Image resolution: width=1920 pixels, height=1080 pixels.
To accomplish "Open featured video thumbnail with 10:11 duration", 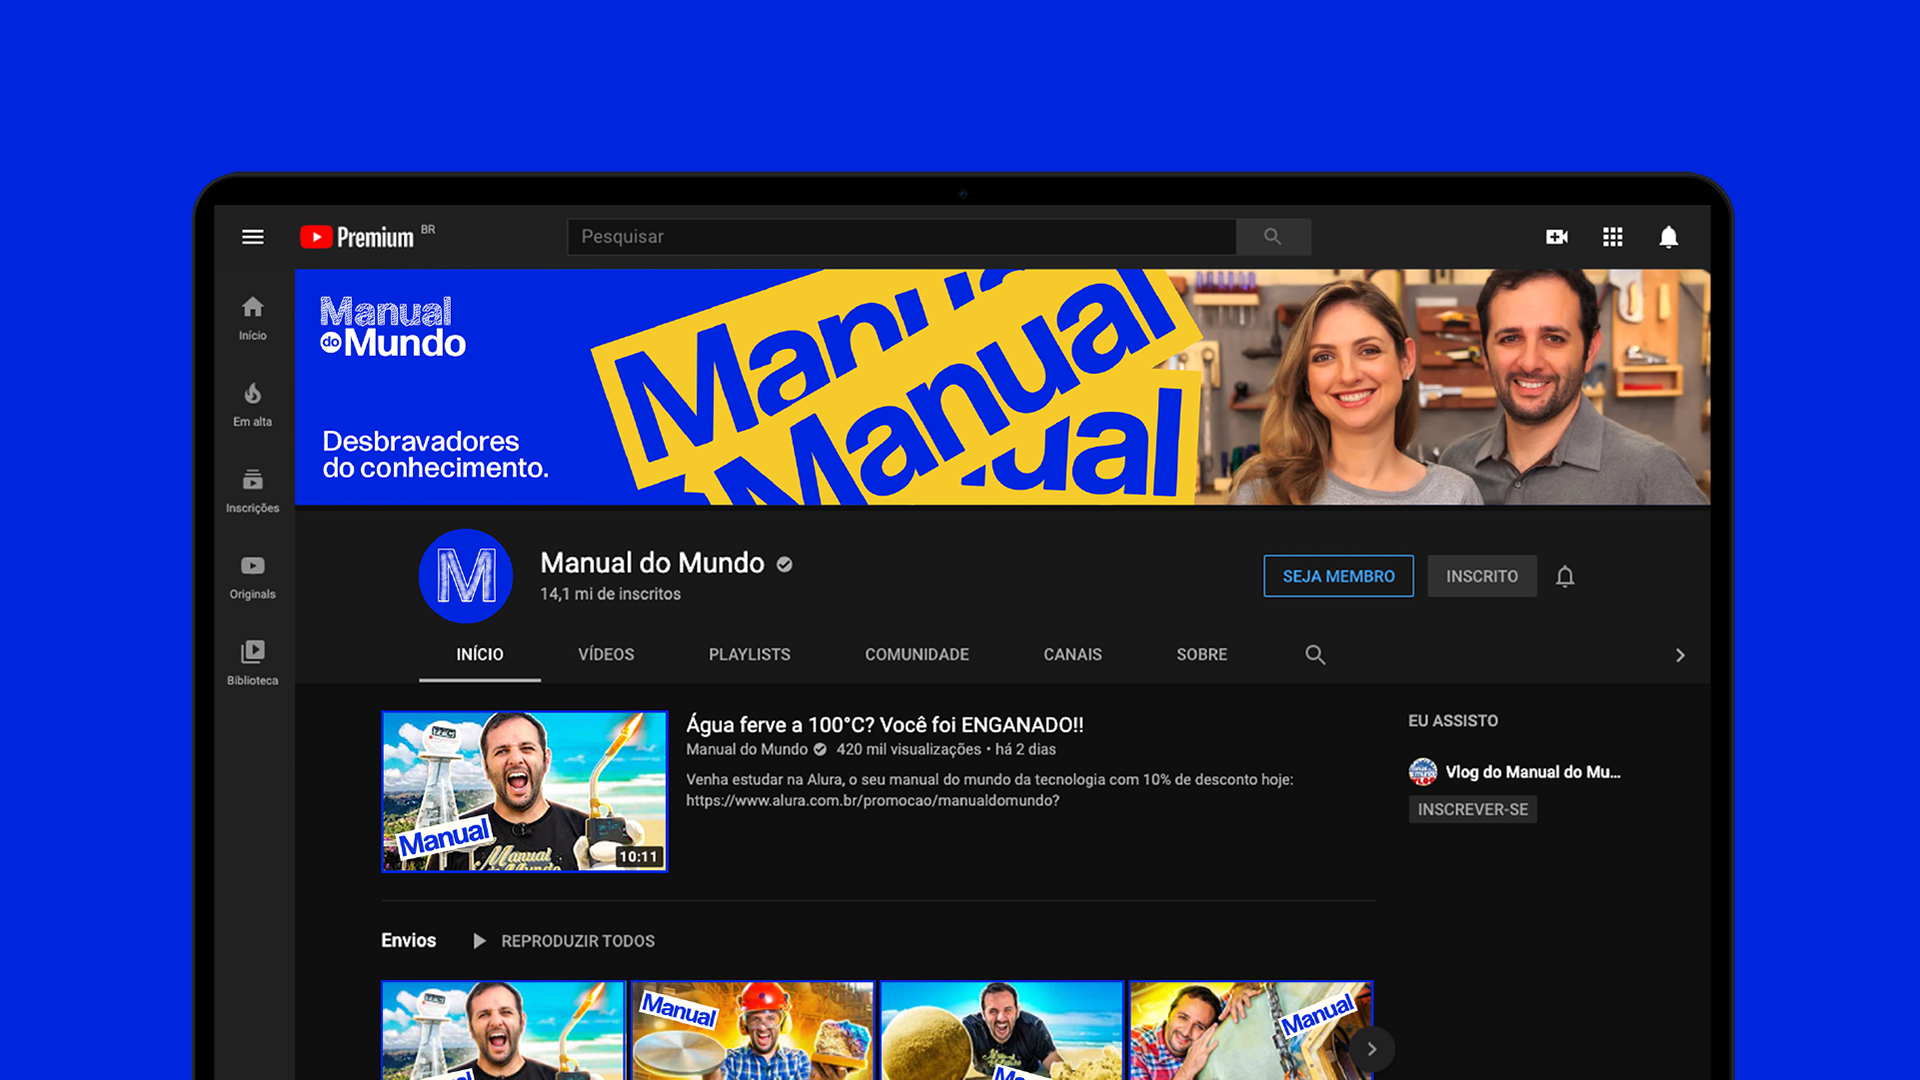I will tap(525, 792).
